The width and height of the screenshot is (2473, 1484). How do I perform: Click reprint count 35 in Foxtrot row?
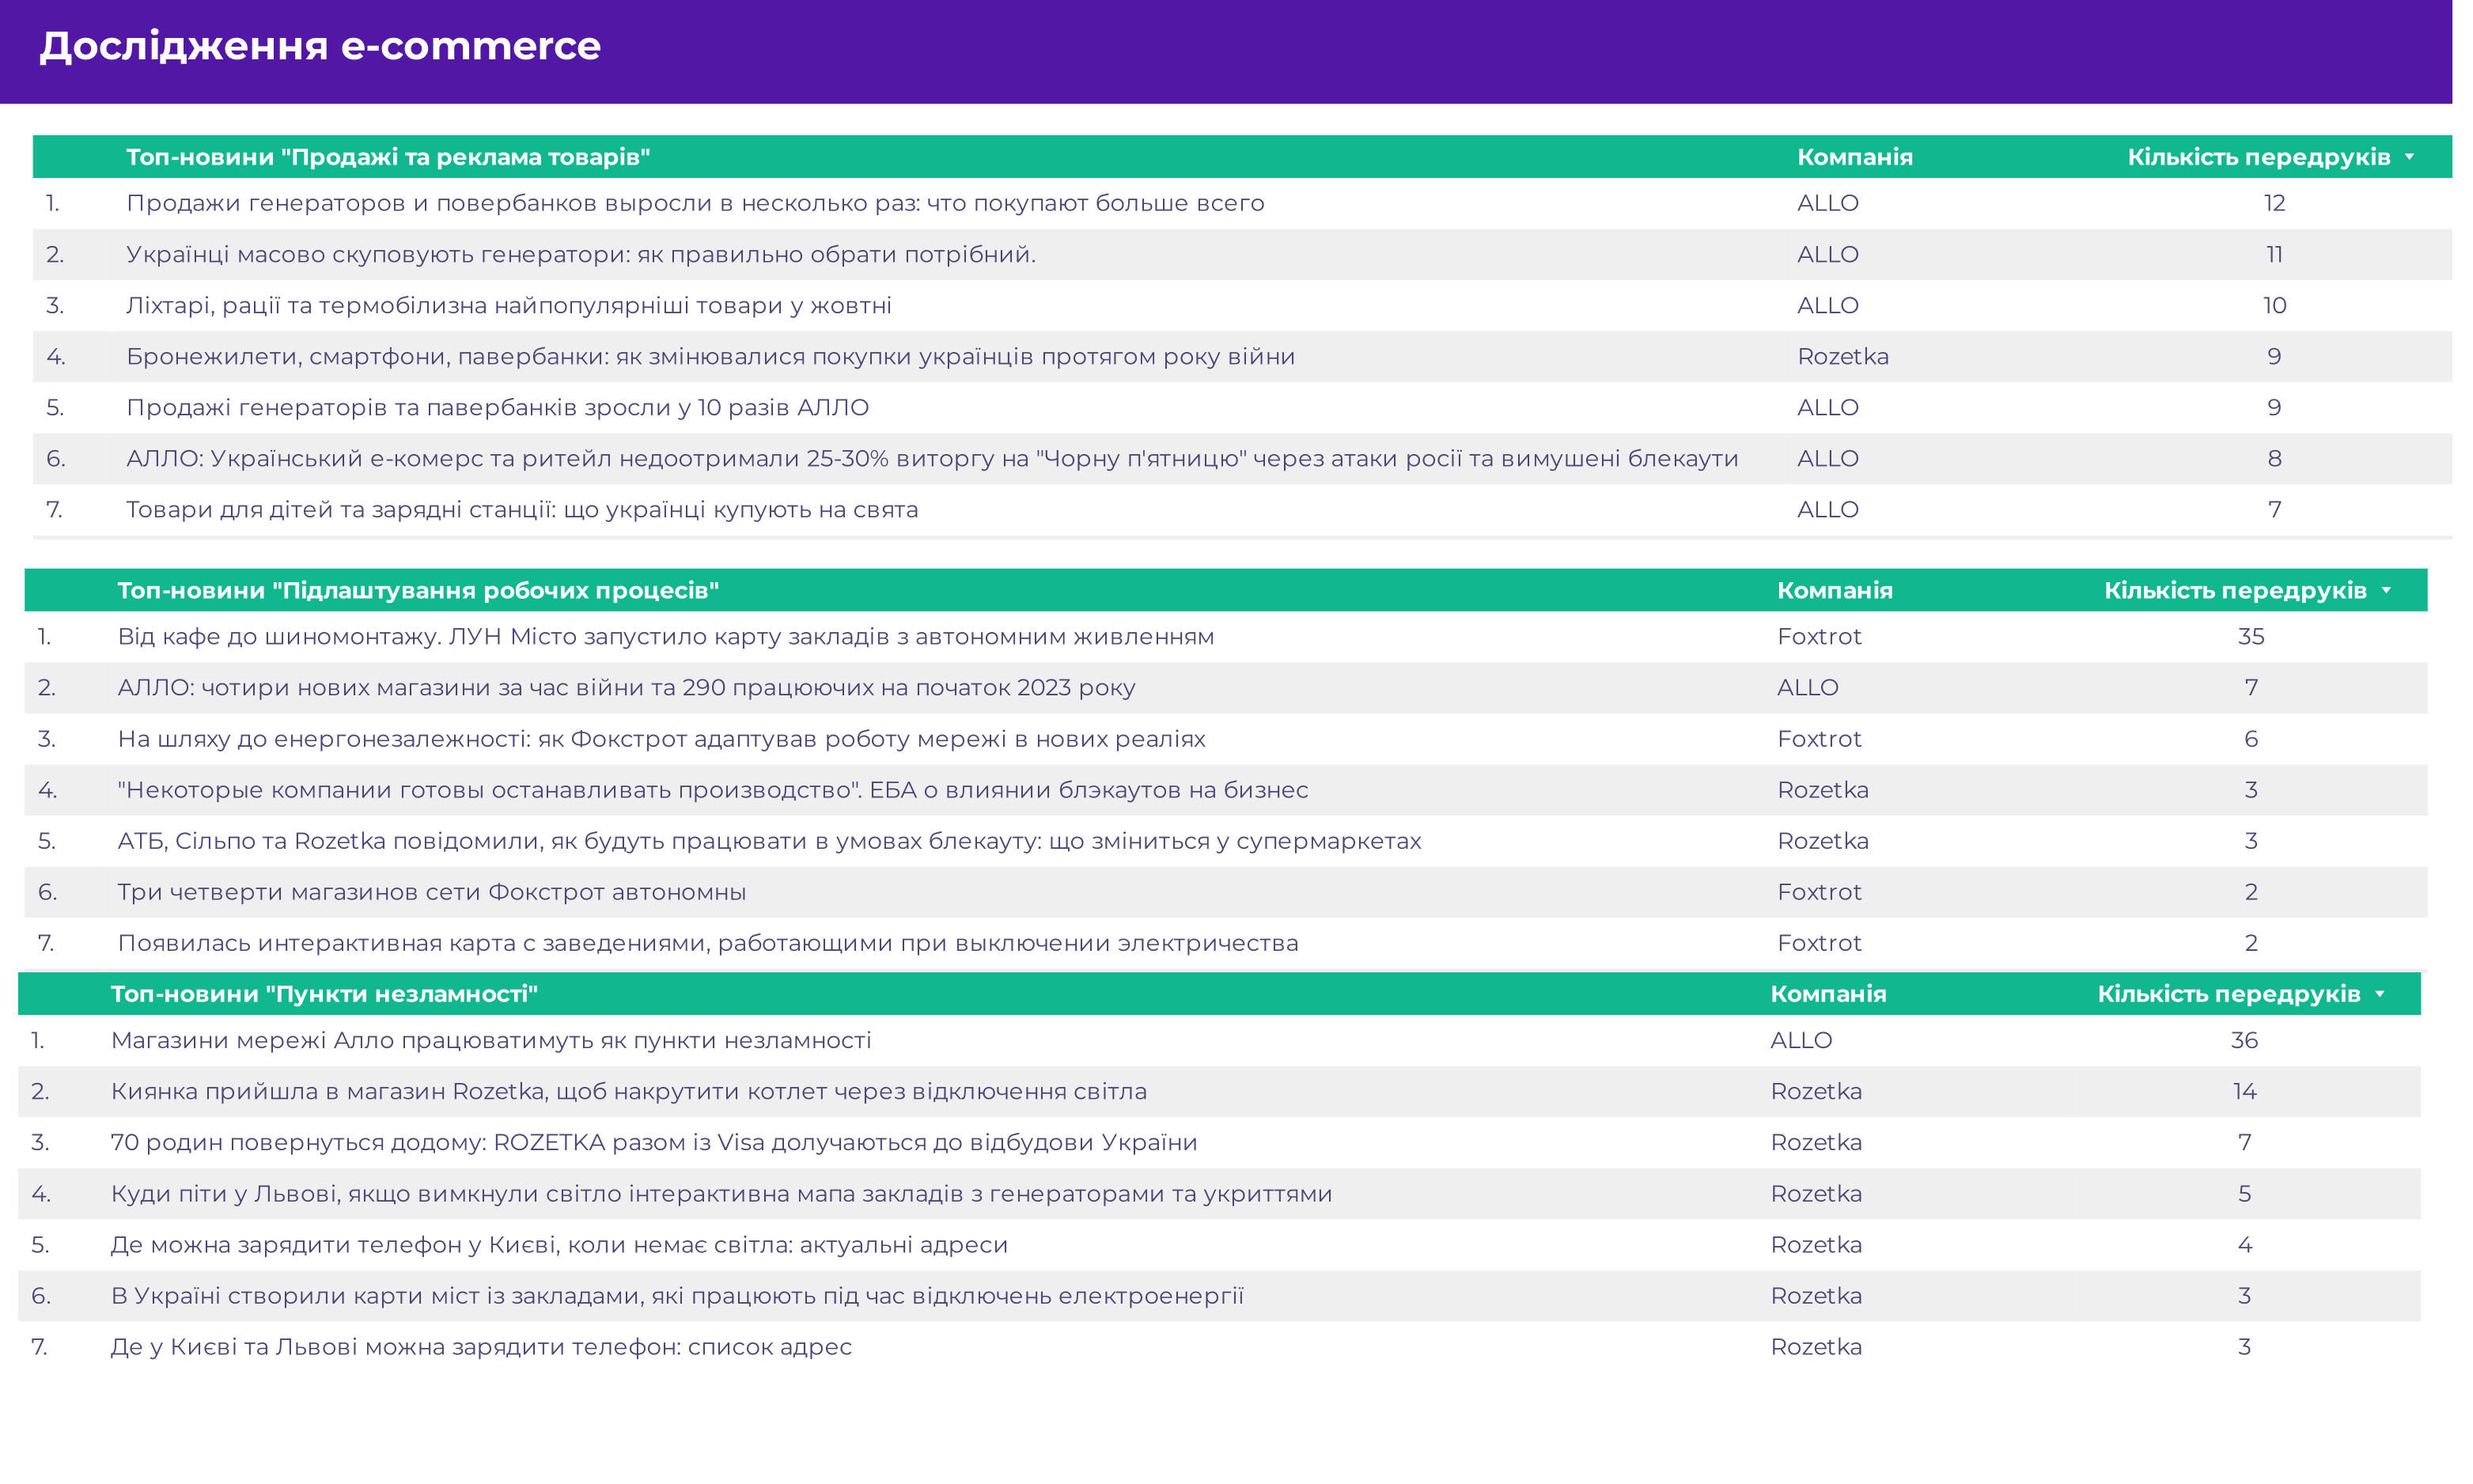click(x=2250, y=636)
